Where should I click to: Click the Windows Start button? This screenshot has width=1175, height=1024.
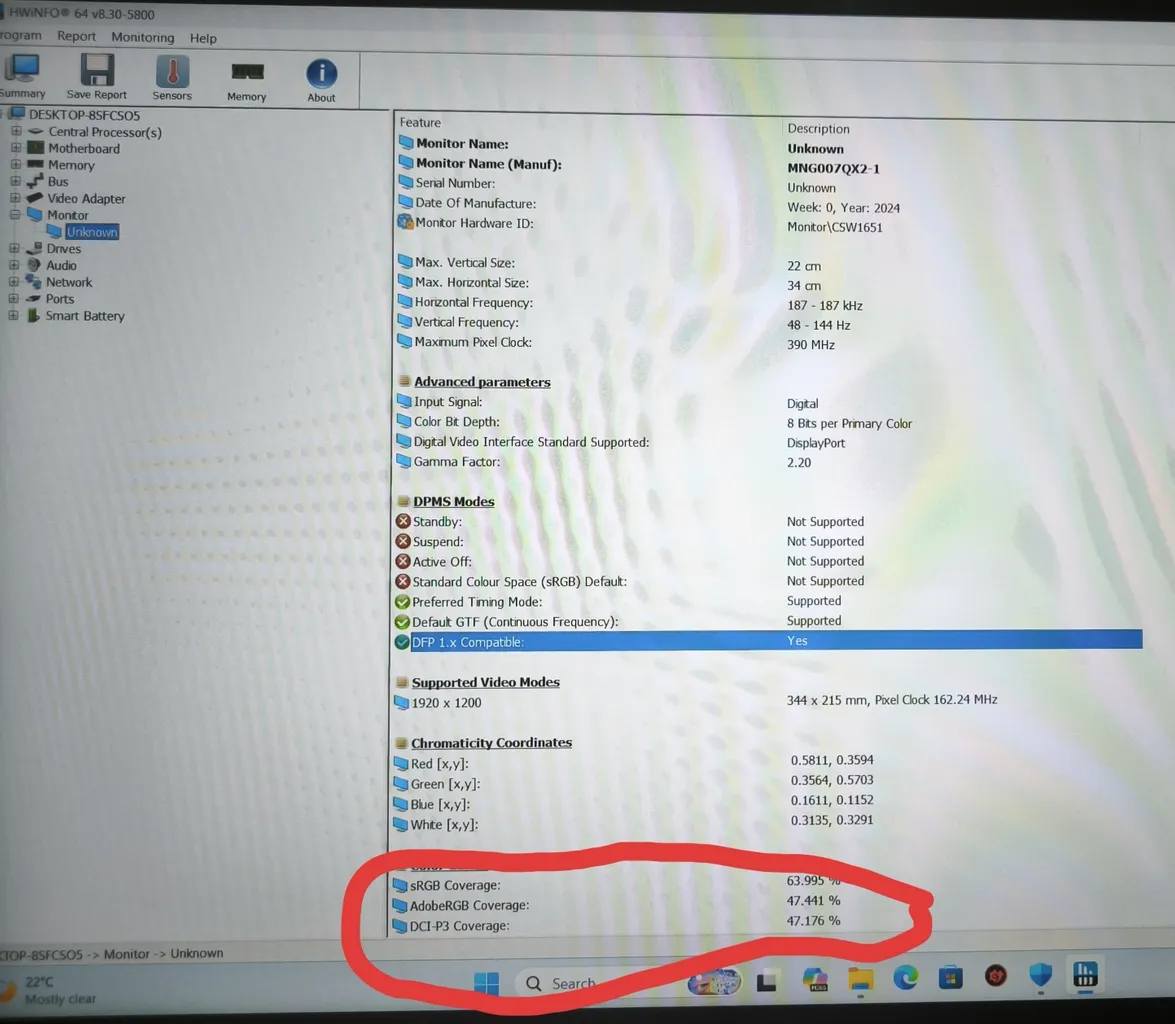[486, 984]
